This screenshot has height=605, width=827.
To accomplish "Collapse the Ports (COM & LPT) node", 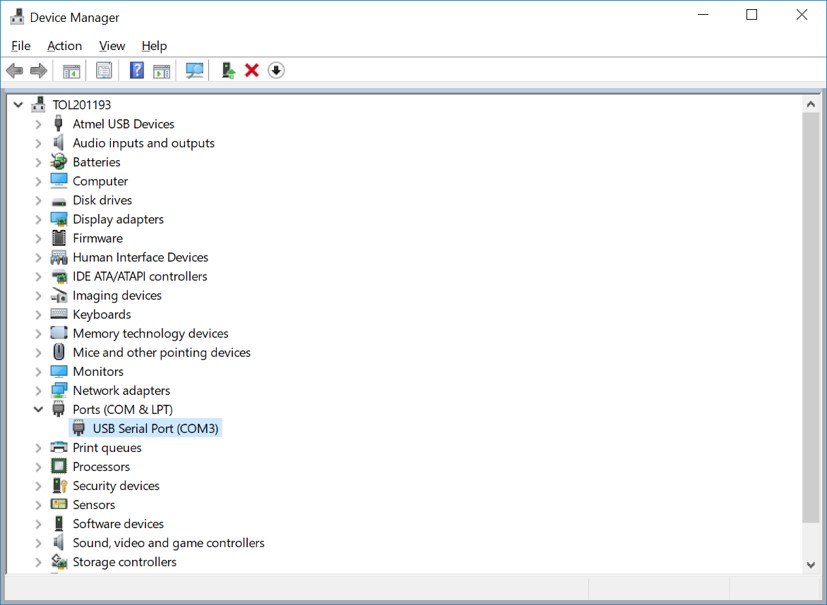I will coord(38,409).
